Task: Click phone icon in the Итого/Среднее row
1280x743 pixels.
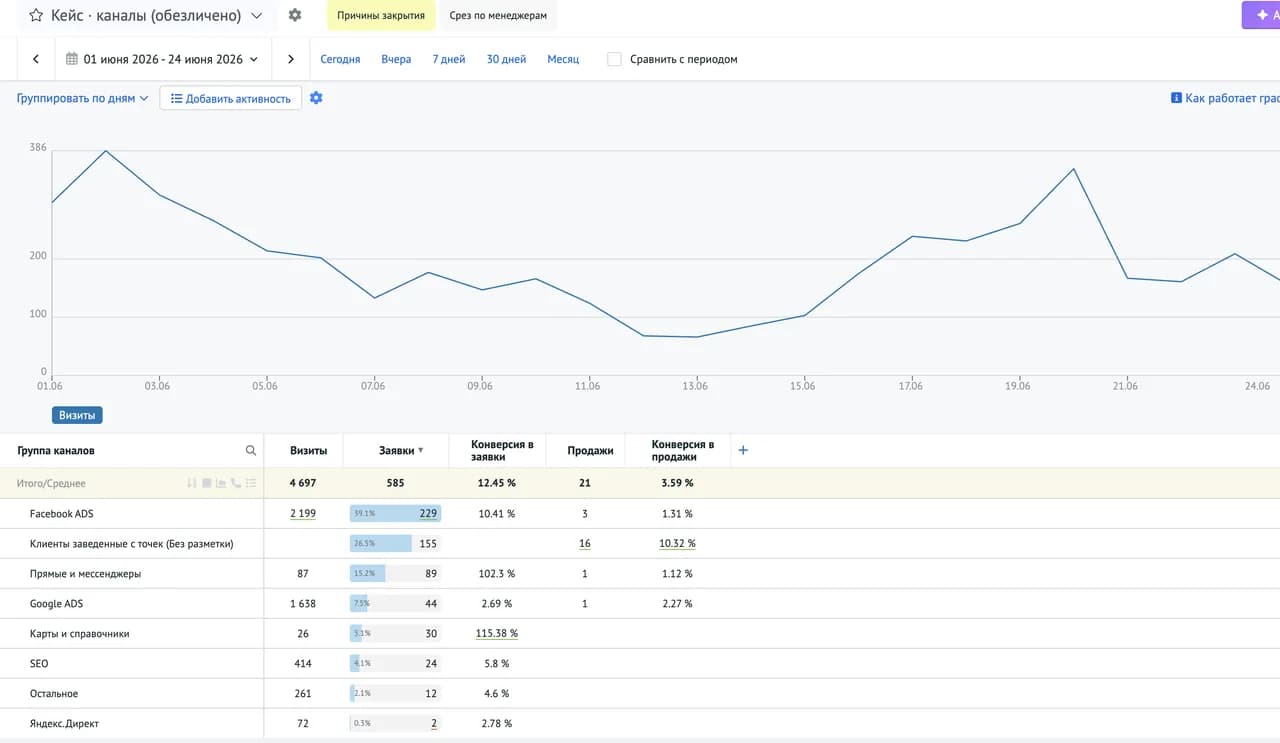Action: [236, 483]
